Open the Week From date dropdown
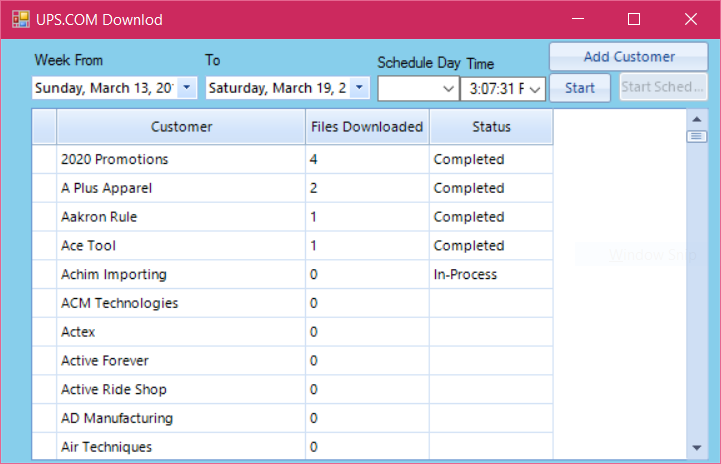Screen dimensions: 721x464 pos(188,88)
